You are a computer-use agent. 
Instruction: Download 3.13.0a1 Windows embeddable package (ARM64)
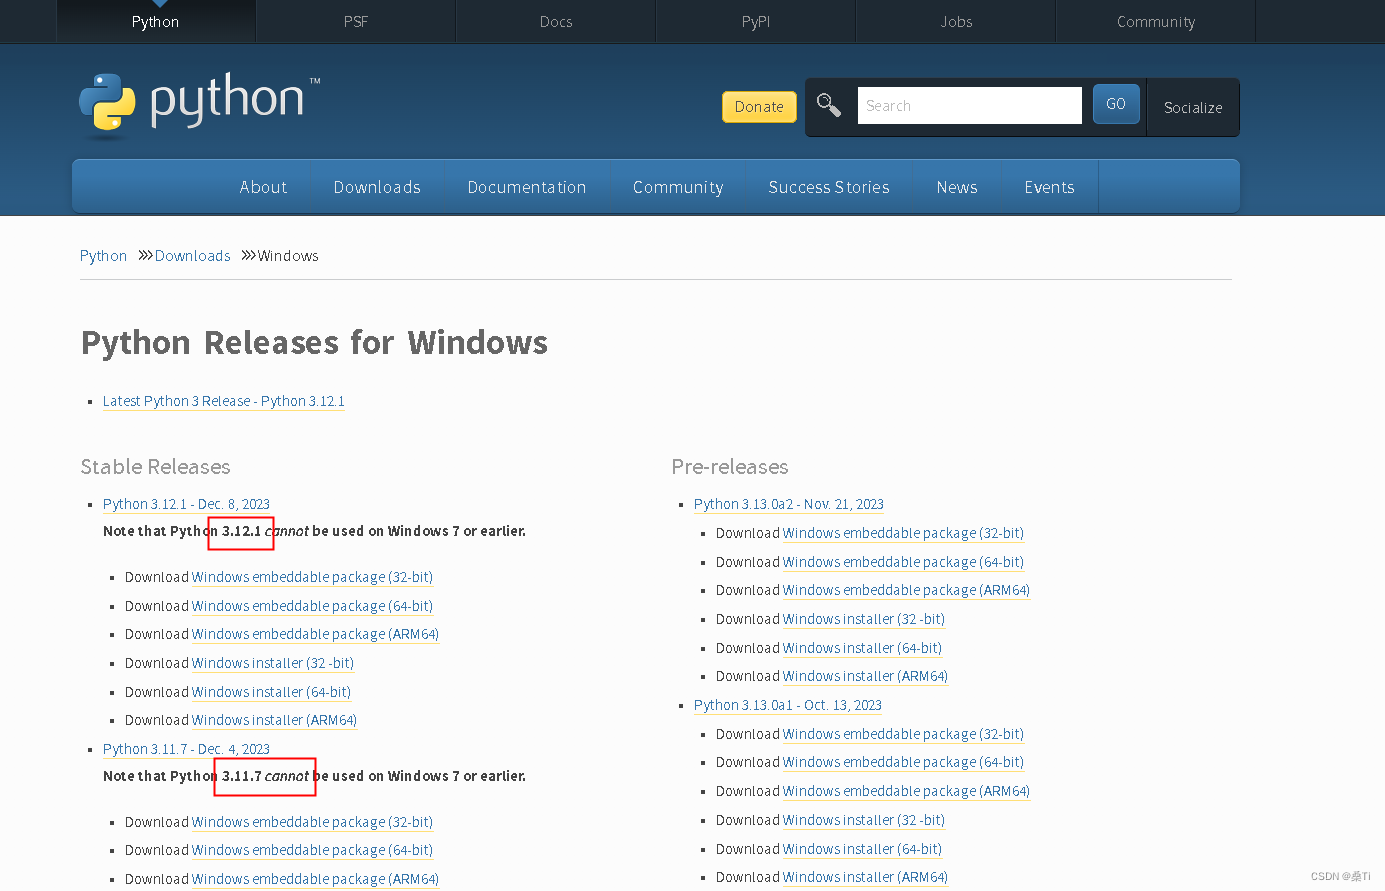(906, 791)
